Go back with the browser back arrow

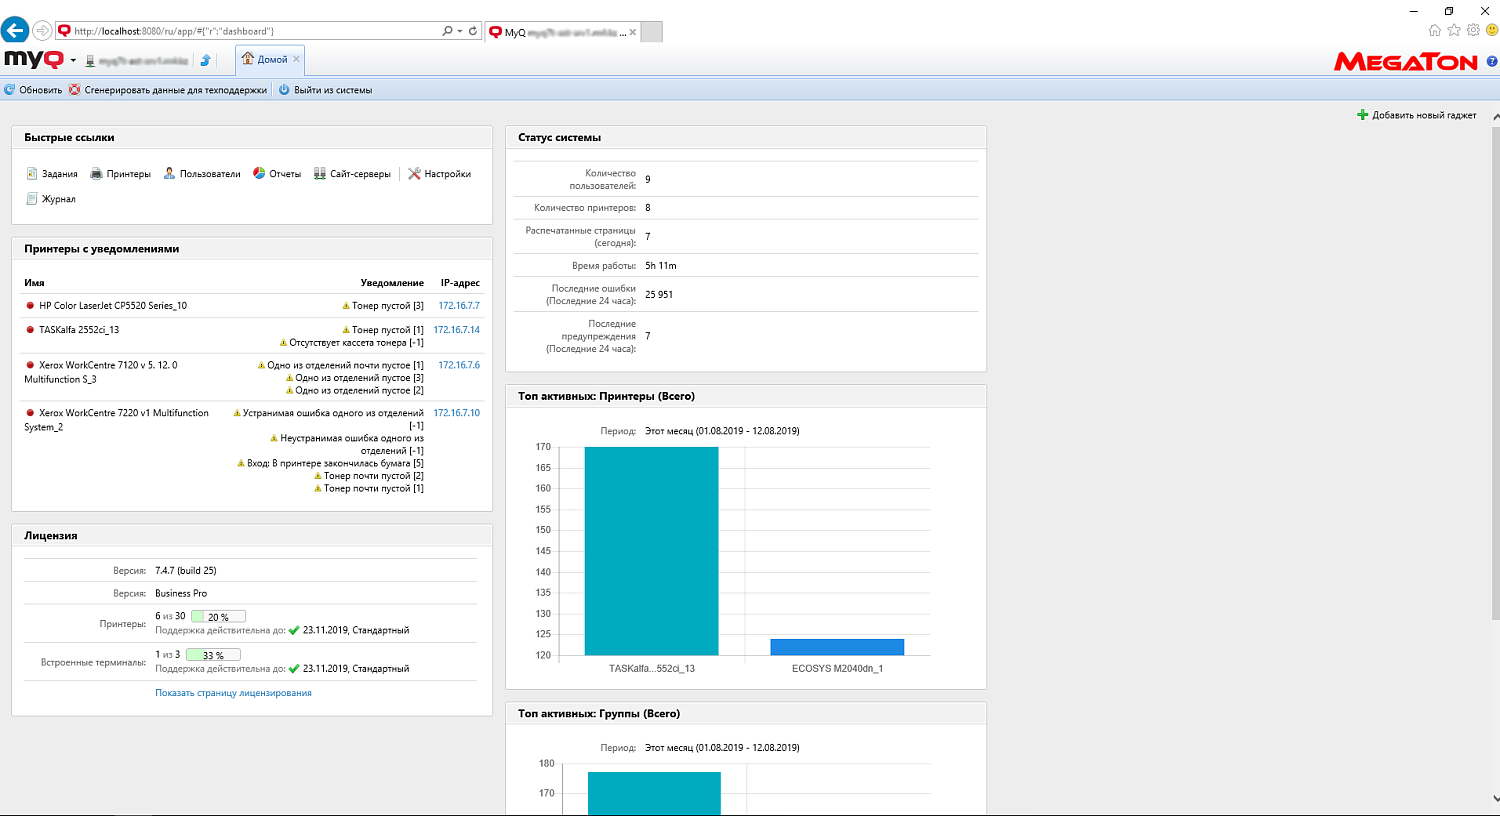[15, 30]
